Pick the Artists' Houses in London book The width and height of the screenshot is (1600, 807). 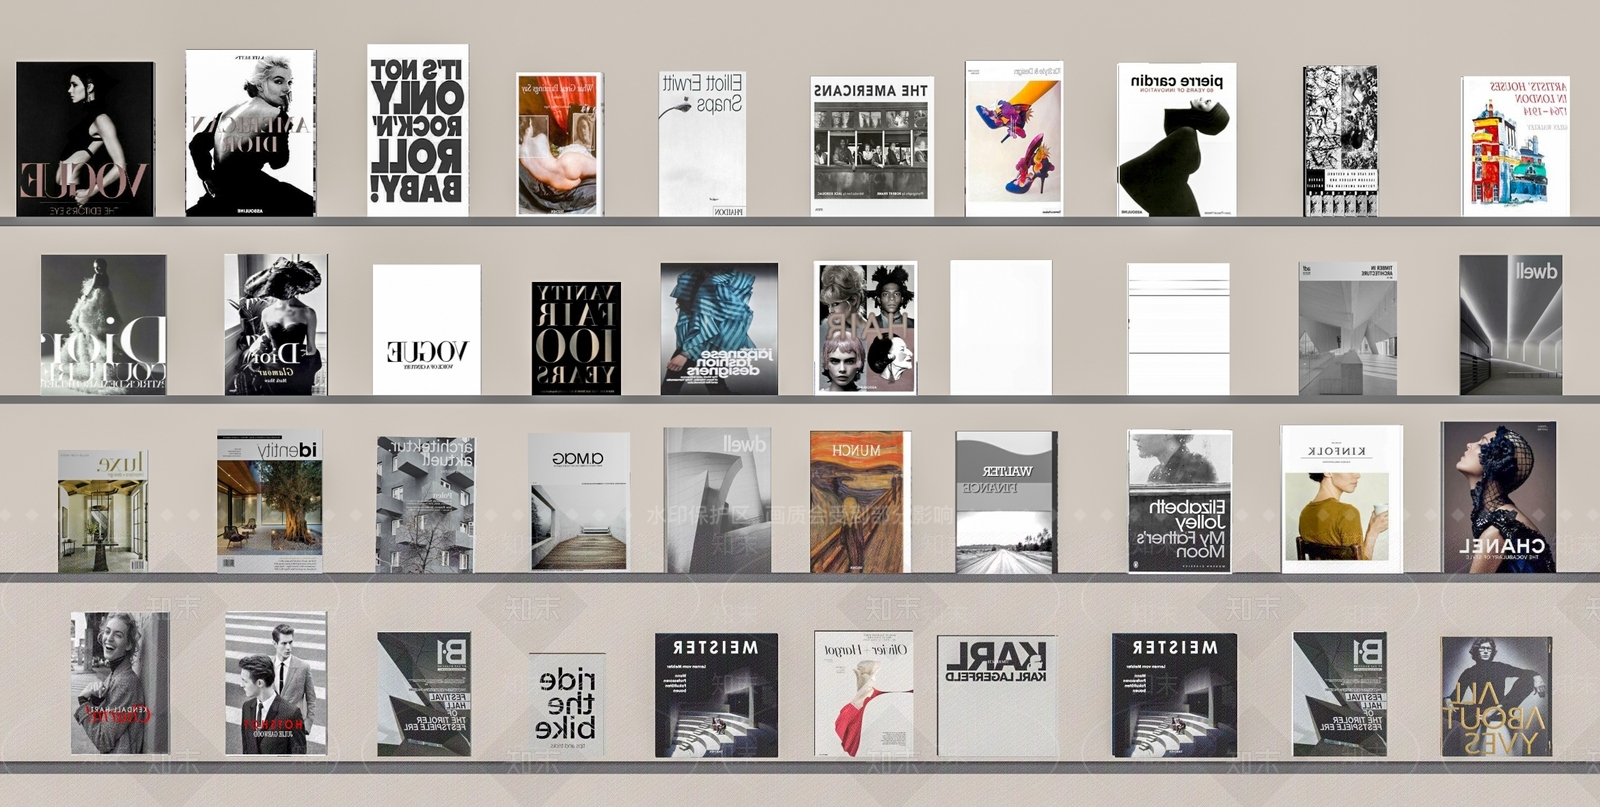click(1514, 146)
